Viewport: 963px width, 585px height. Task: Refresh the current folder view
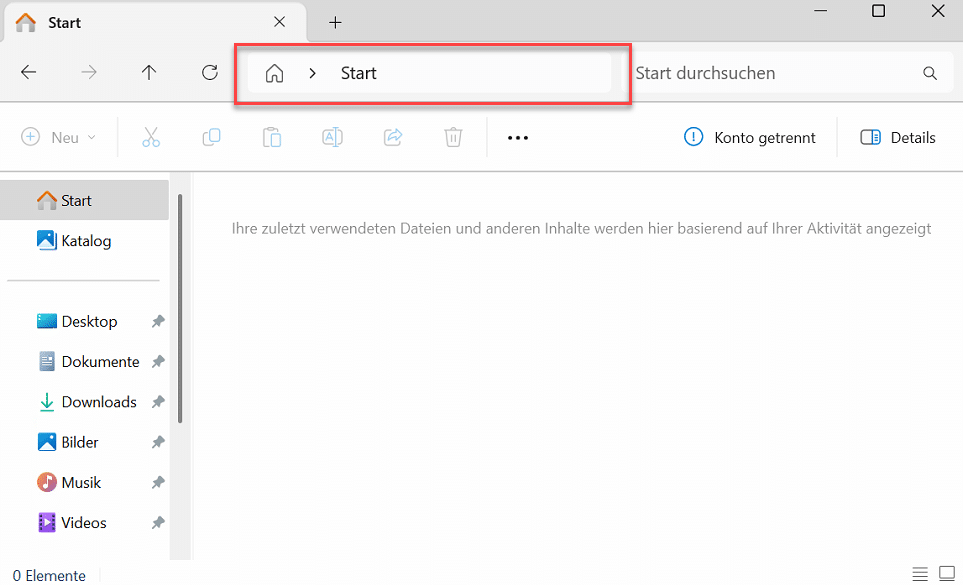[210, 73]
